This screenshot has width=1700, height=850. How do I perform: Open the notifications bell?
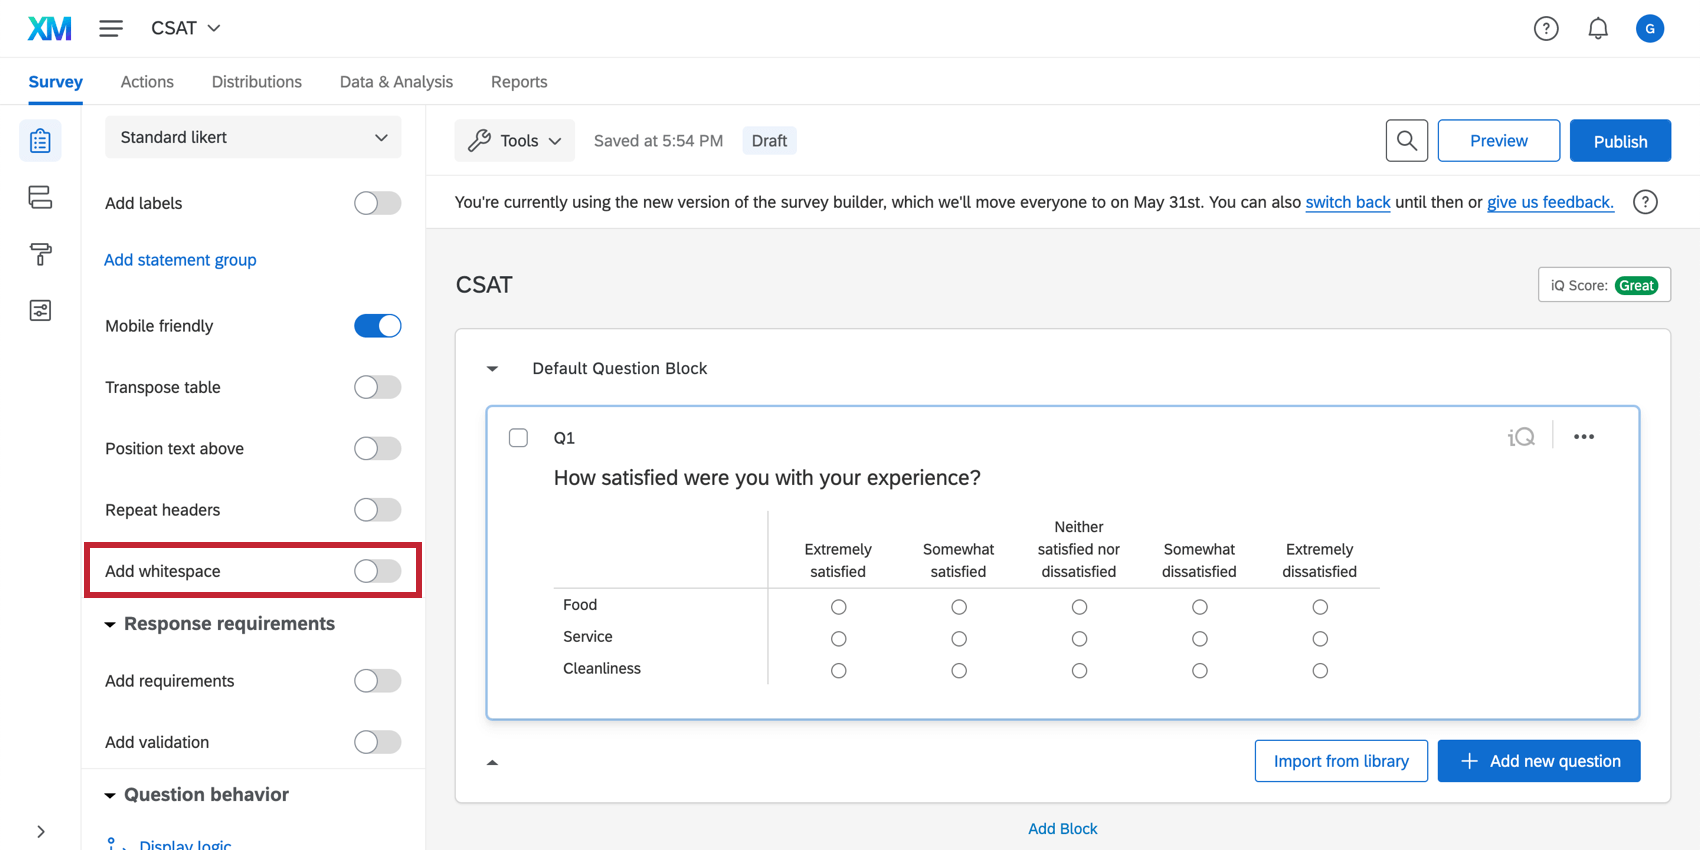[x=1598, y=29]
